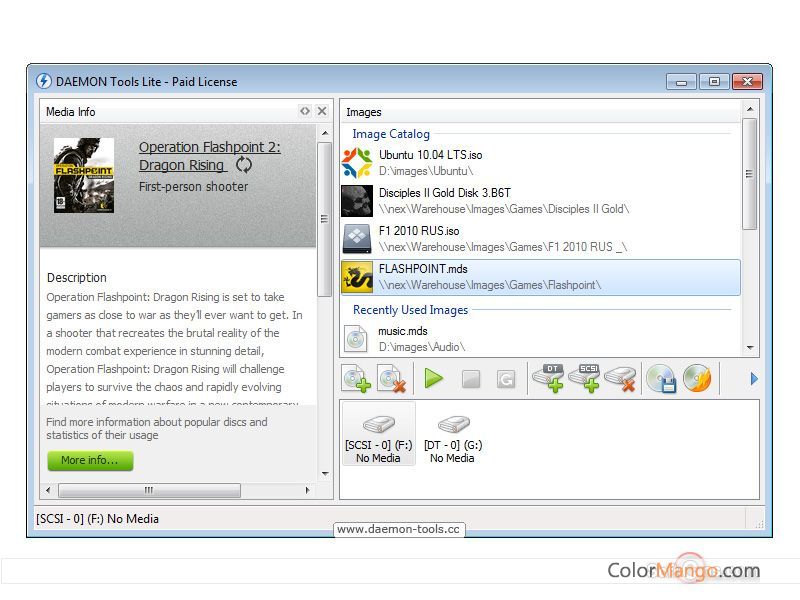Image resolution: width=800 pixels, height=600 pixels.
Task: Select the DT-0 (G:) virtual drive
Action: coord(453,439)
